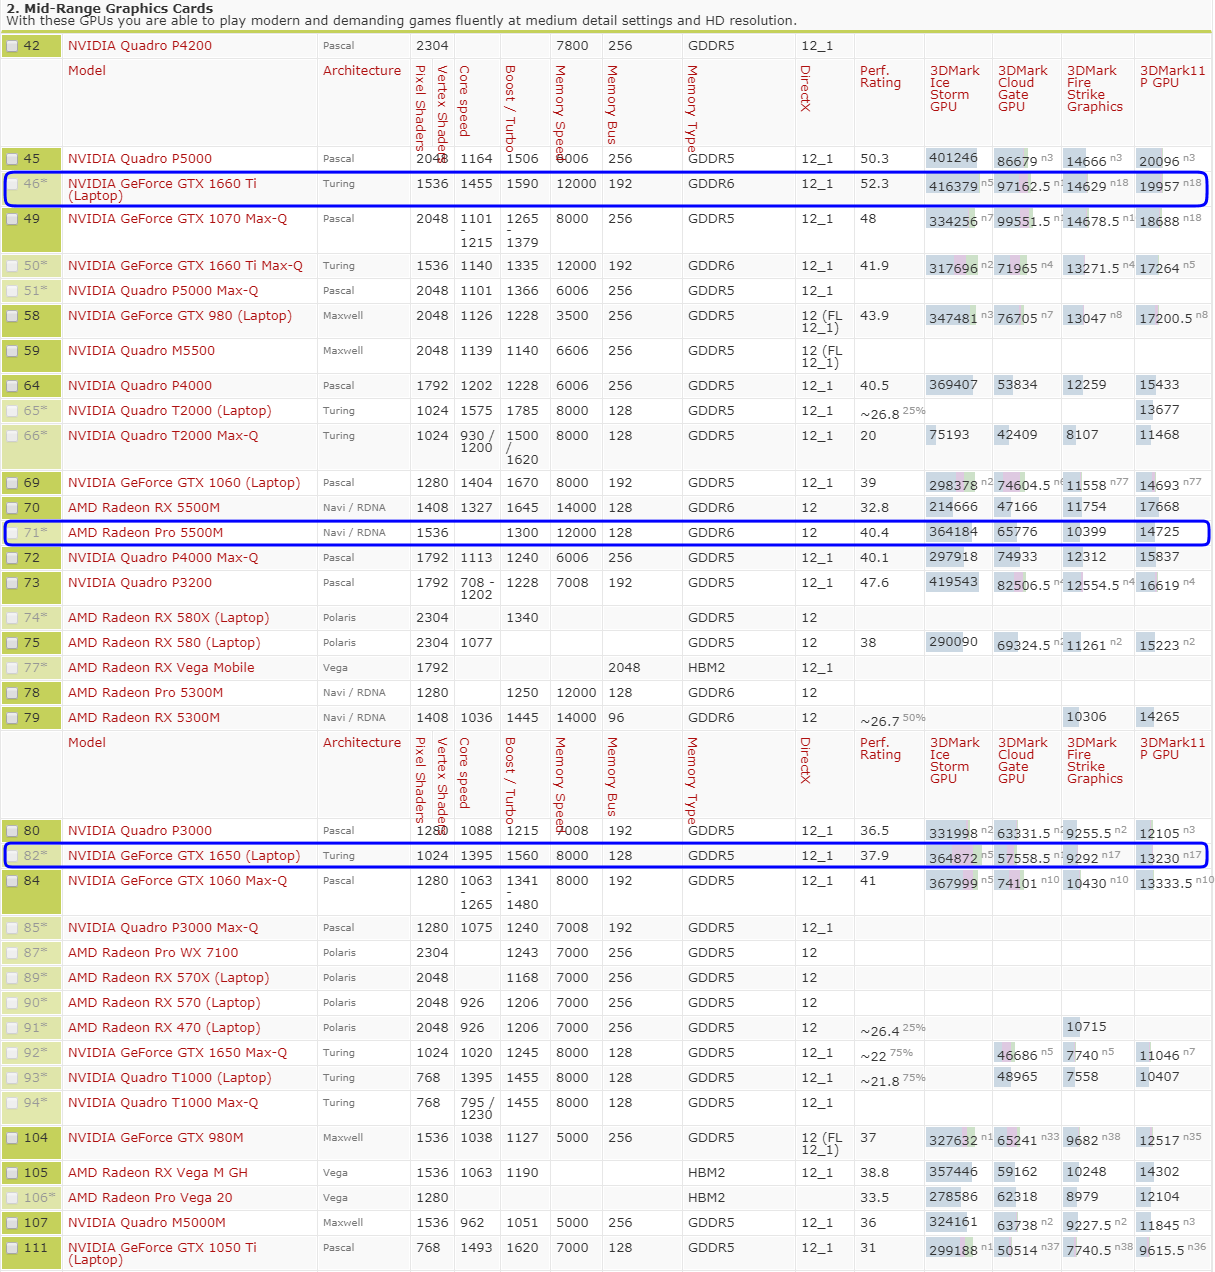Click NVIDIA GeForce GTX 1050 Ti (Laptop) link
Image resolution: width=1215 pixels, height=1272 pixels.
coord(162,1254)
